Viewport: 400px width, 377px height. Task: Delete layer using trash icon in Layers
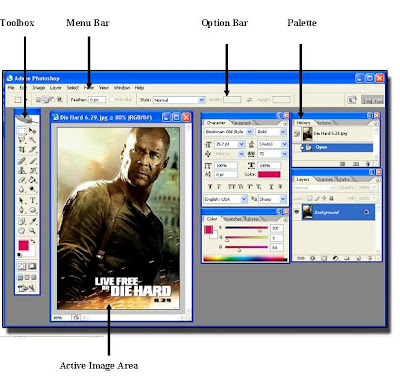coord(370,258)
